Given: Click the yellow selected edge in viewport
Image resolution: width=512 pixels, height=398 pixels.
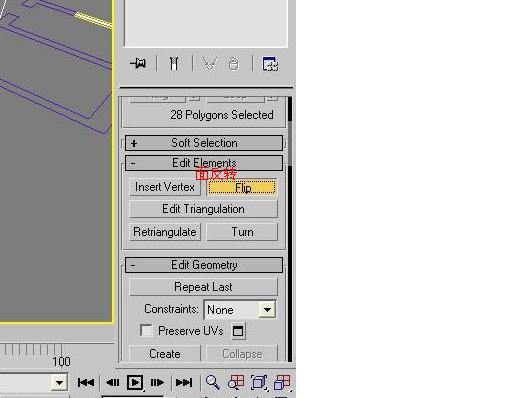Looking at the screenshot, I should pos(93,20).
